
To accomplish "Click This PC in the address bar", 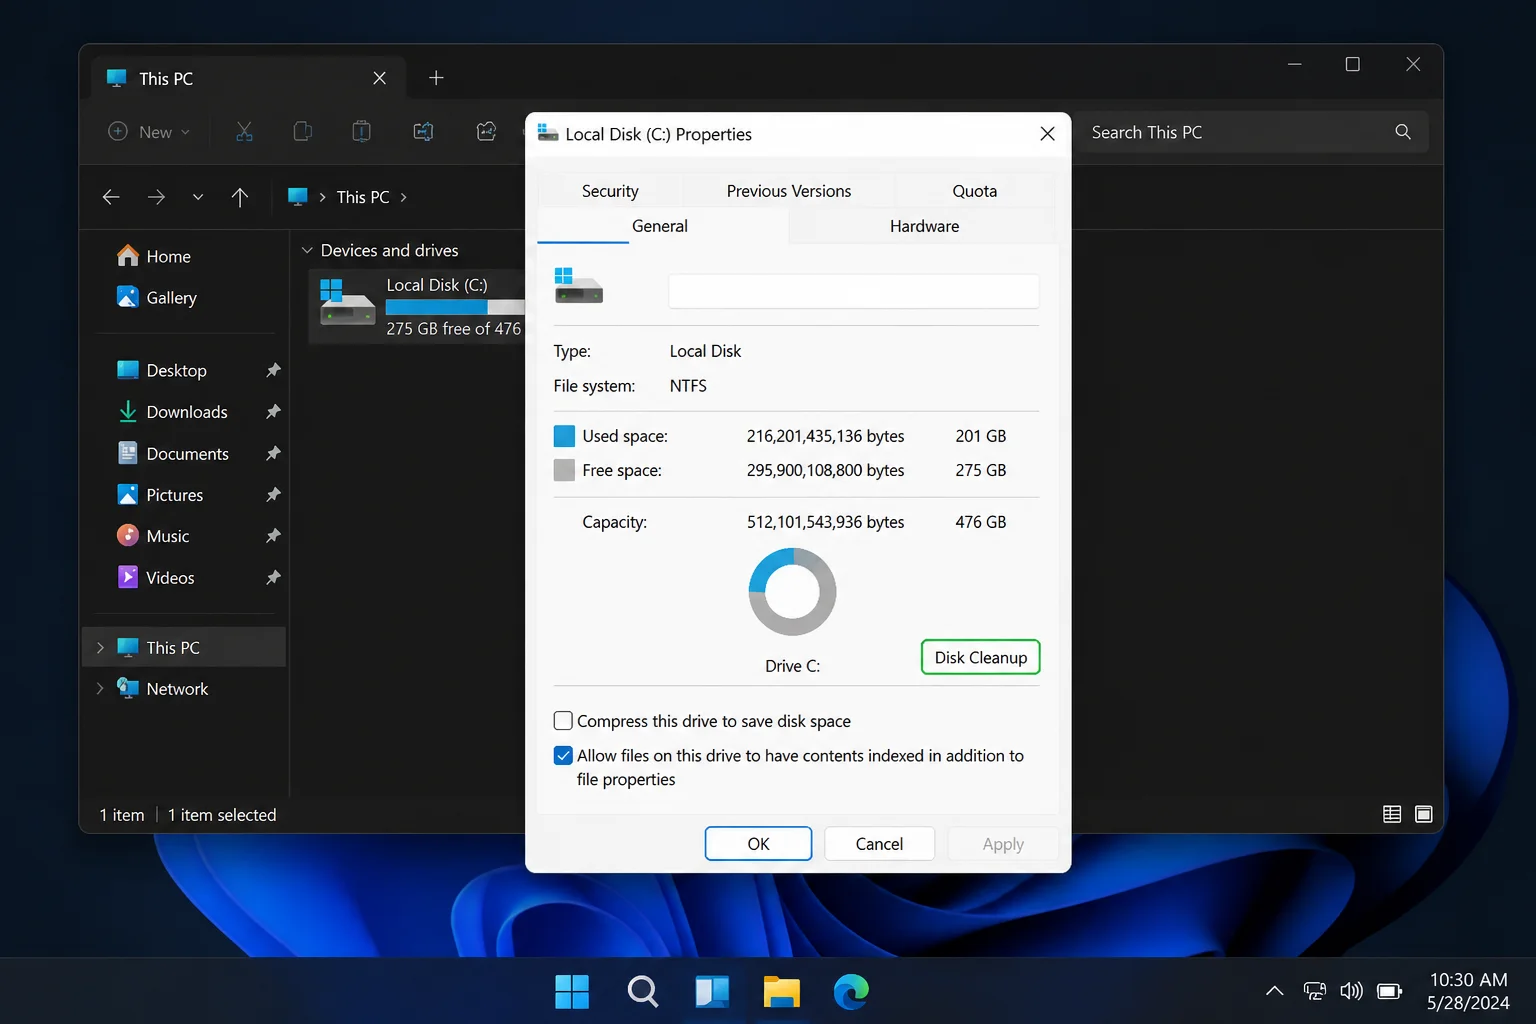I will click(363, 197).
